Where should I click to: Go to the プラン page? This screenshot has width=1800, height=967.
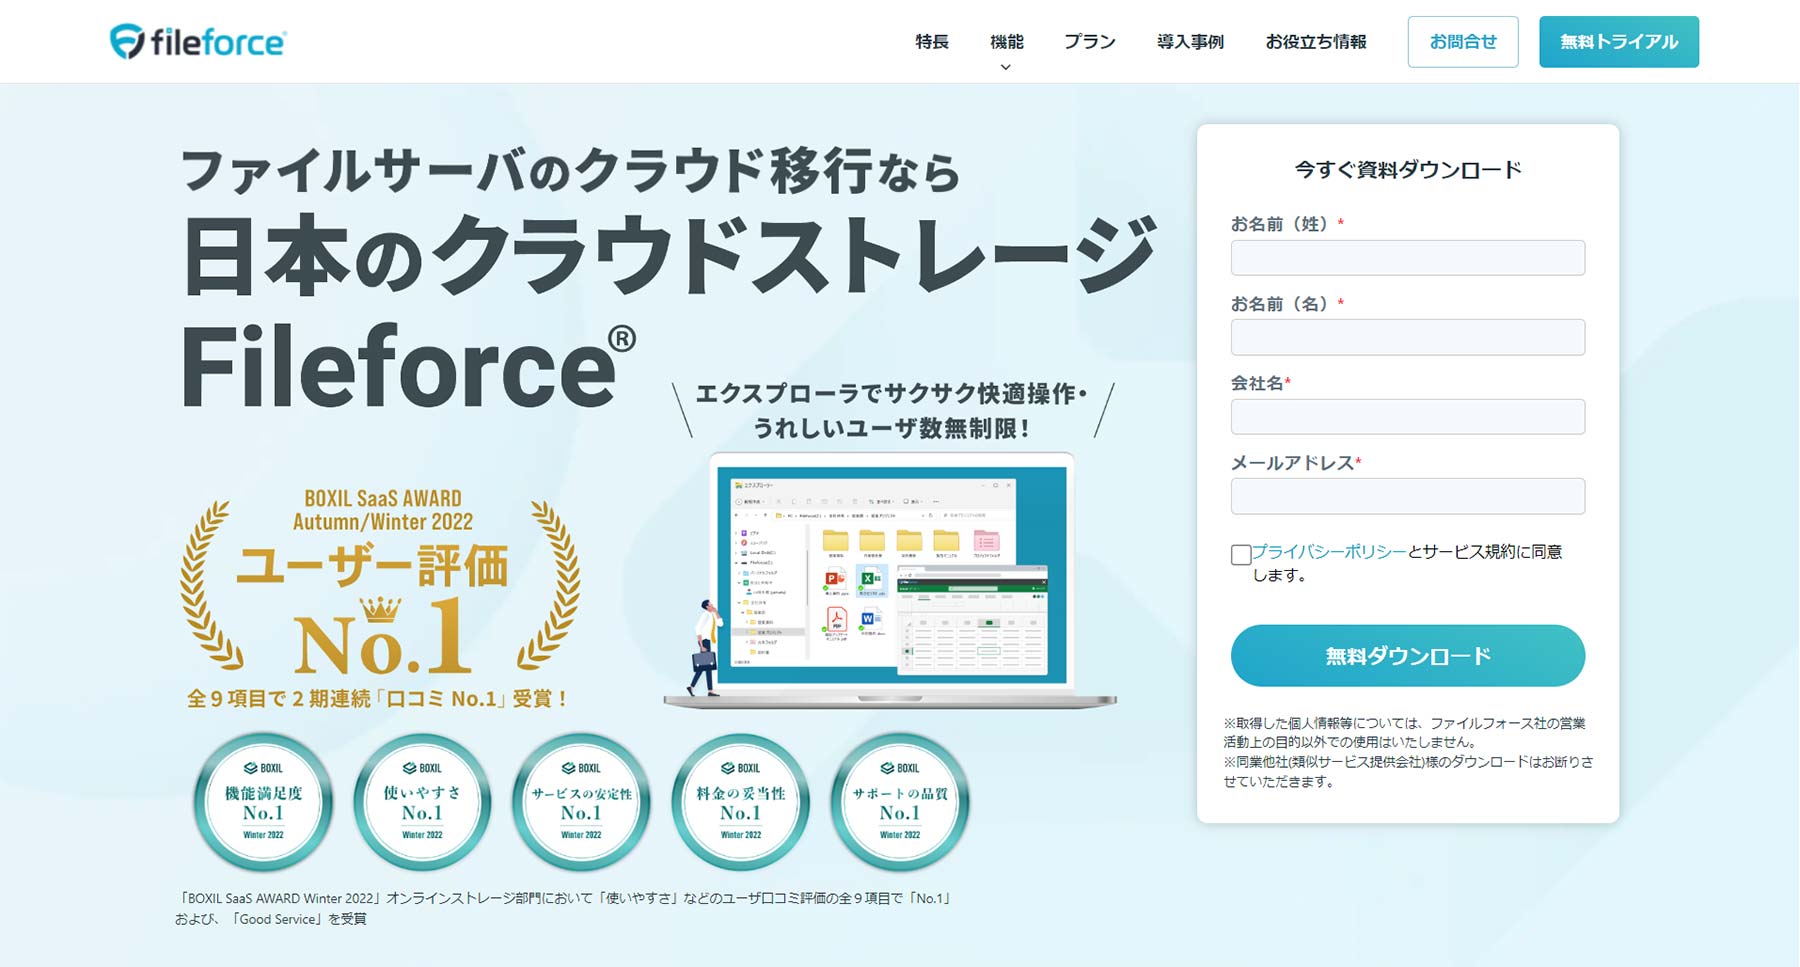[1089, 42]
